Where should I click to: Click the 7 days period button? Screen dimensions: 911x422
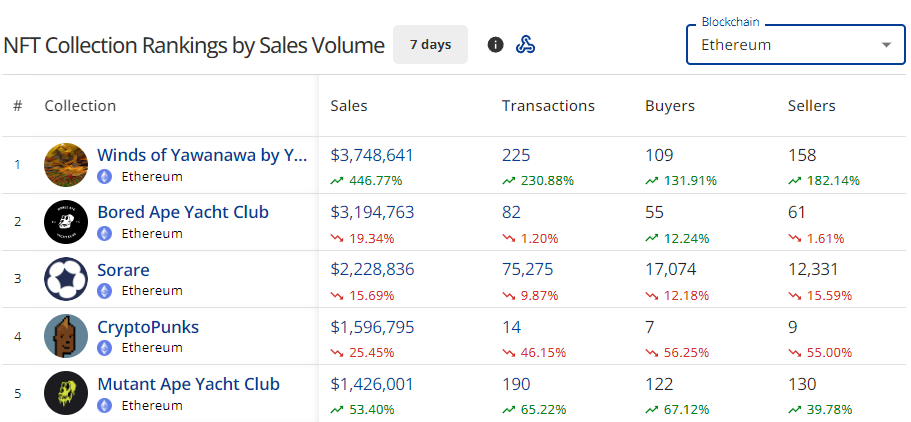point(431,44)
